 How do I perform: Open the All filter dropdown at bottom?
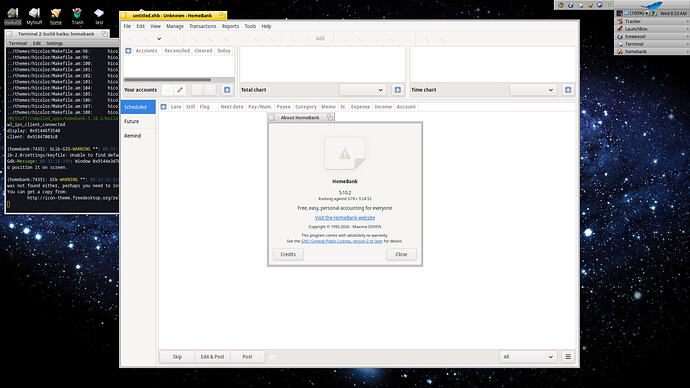tap(528, 356)
